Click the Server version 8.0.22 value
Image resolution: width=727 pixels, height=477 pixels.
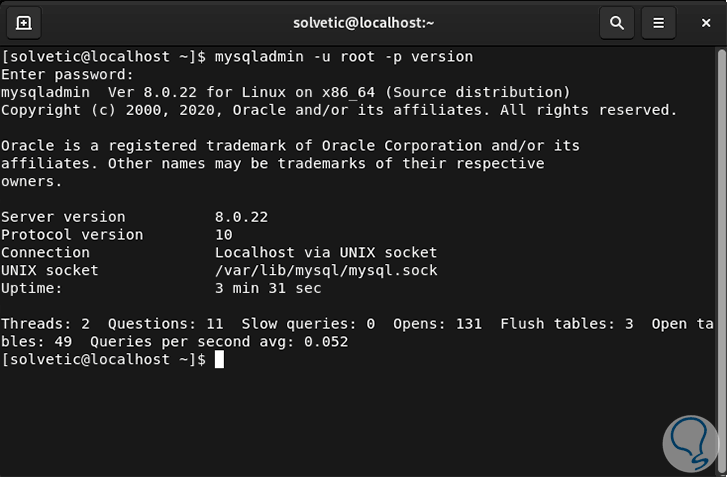click(x=241, y=217)
